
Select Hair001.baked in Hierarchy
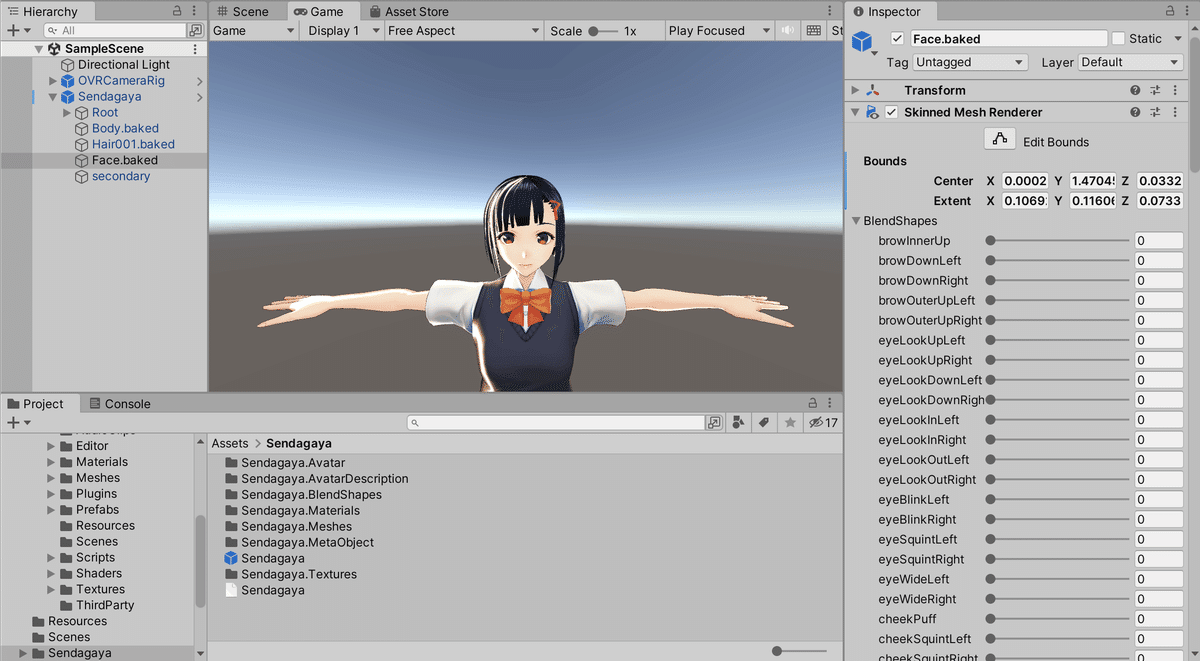click(x=133, y=145)
